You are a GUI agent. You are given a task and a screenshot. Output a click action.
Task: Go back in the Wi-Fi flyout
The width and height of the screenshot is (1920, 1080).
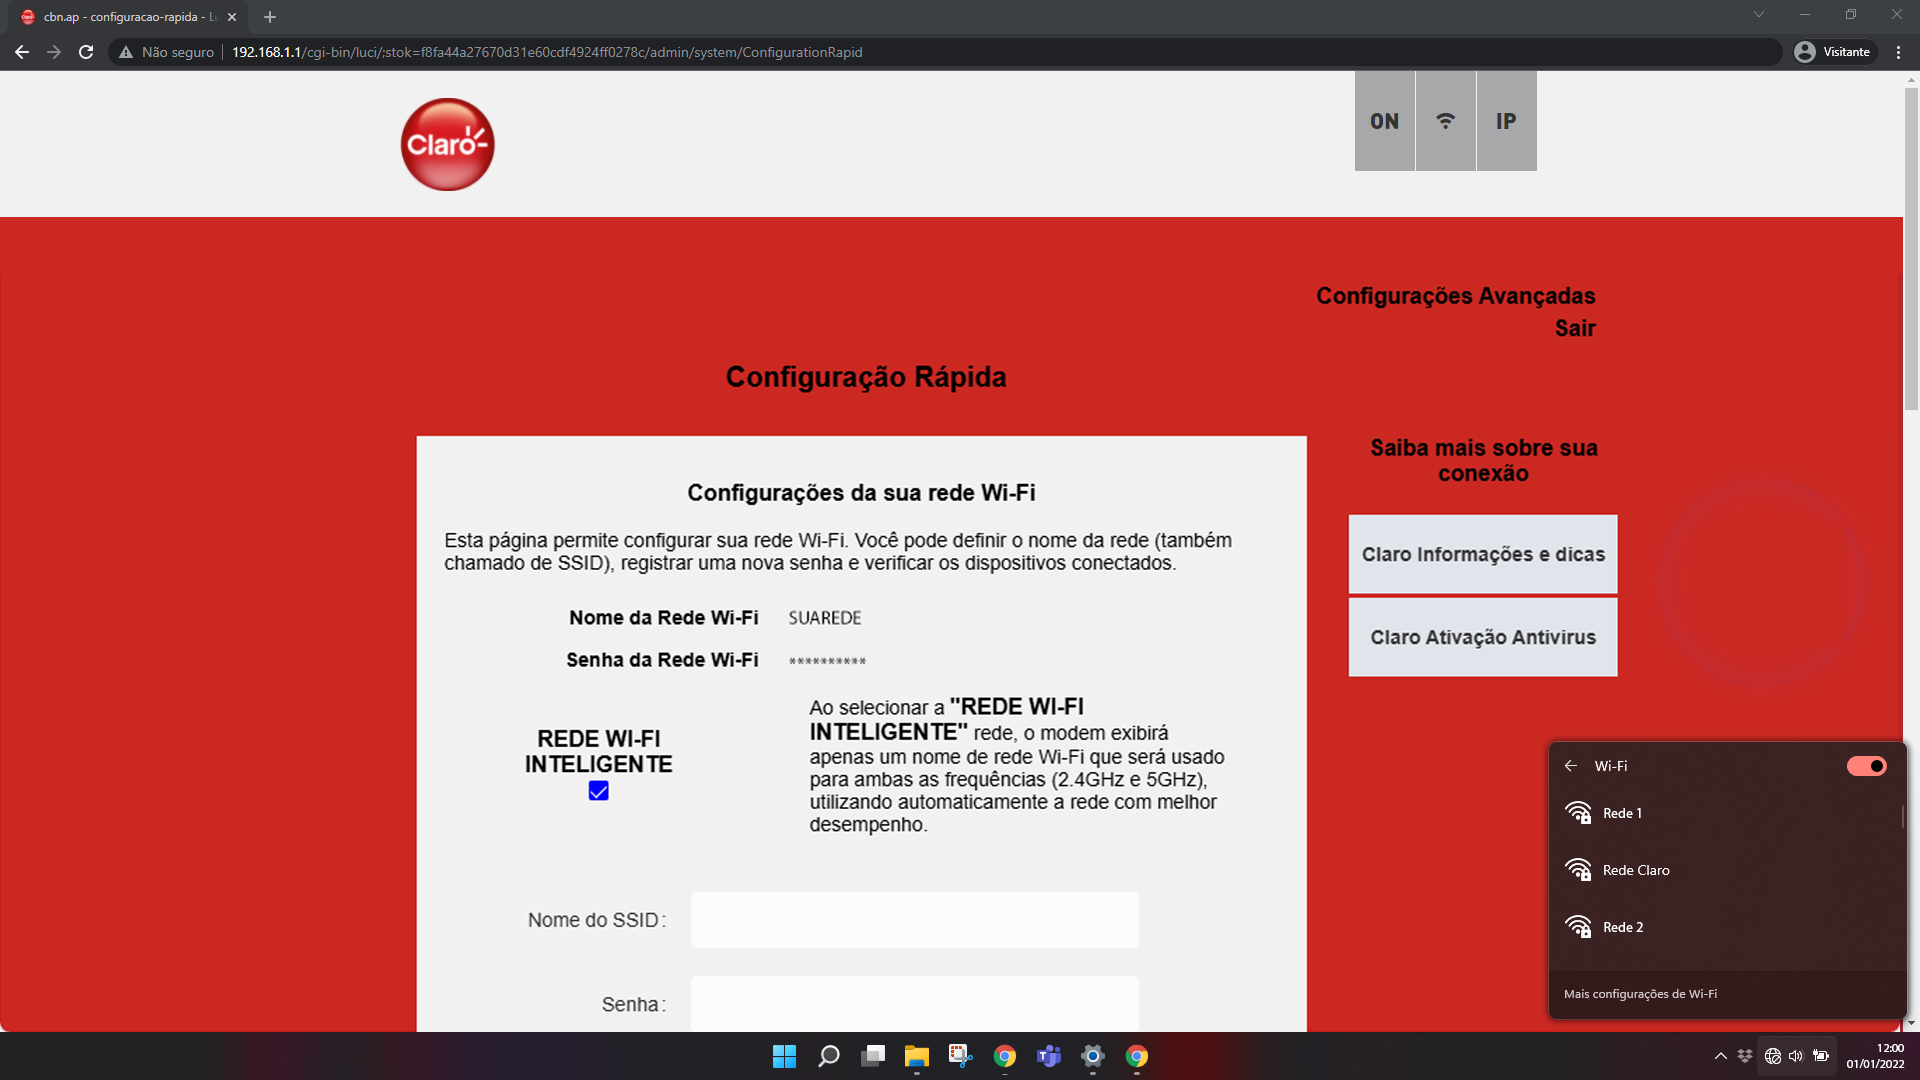click(1571, 766)
